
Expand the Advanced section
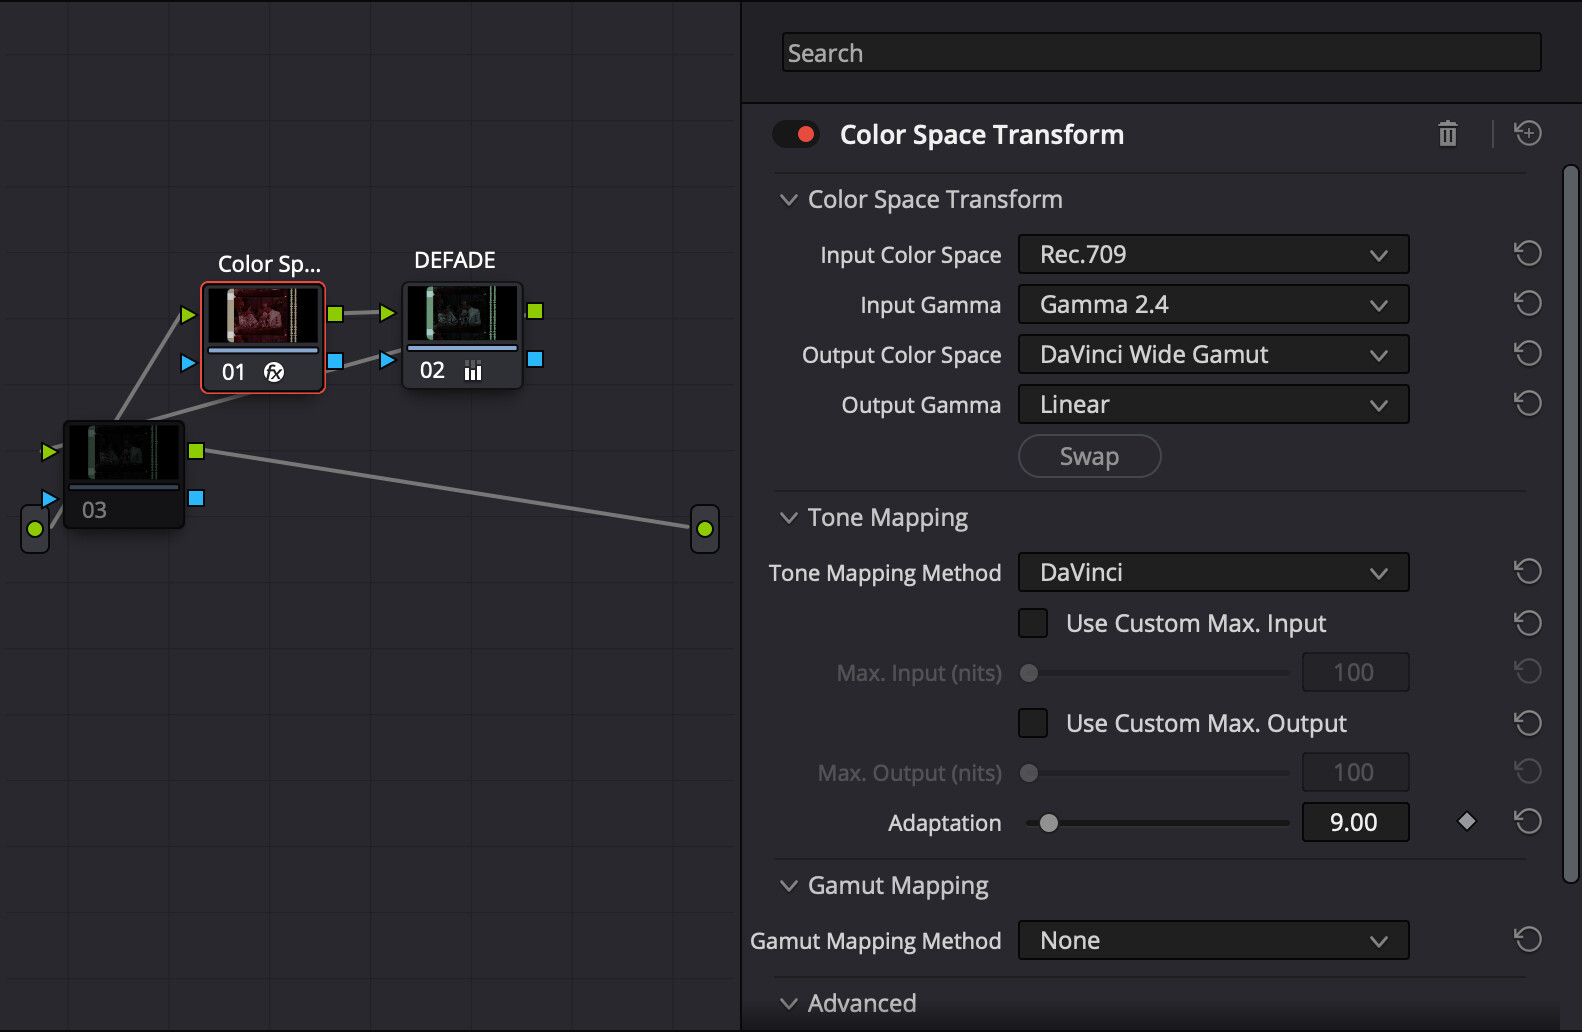tap(789, 1004)
